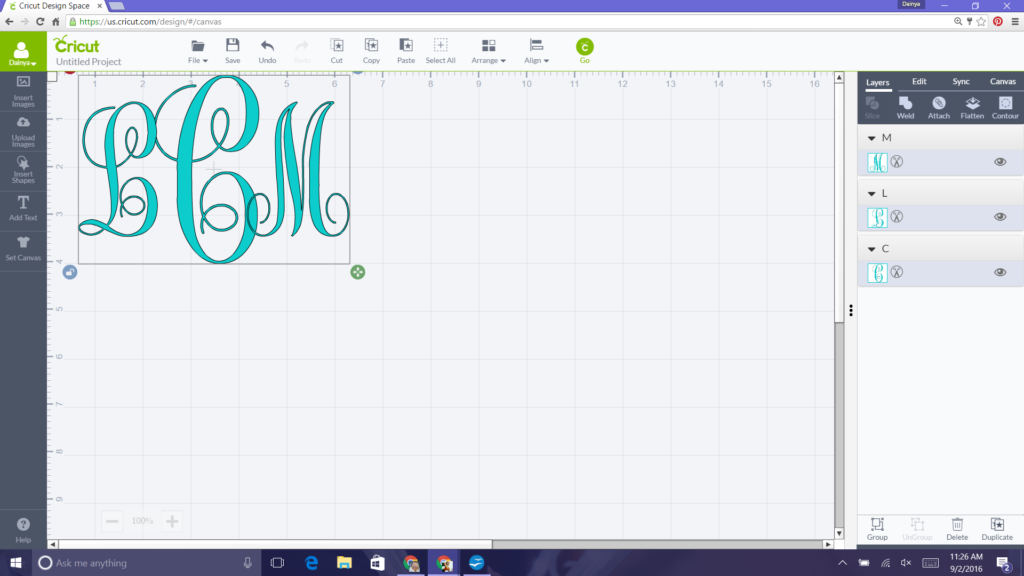Hide the M layer
The image size is (1024, 576).
point(1000,162)
